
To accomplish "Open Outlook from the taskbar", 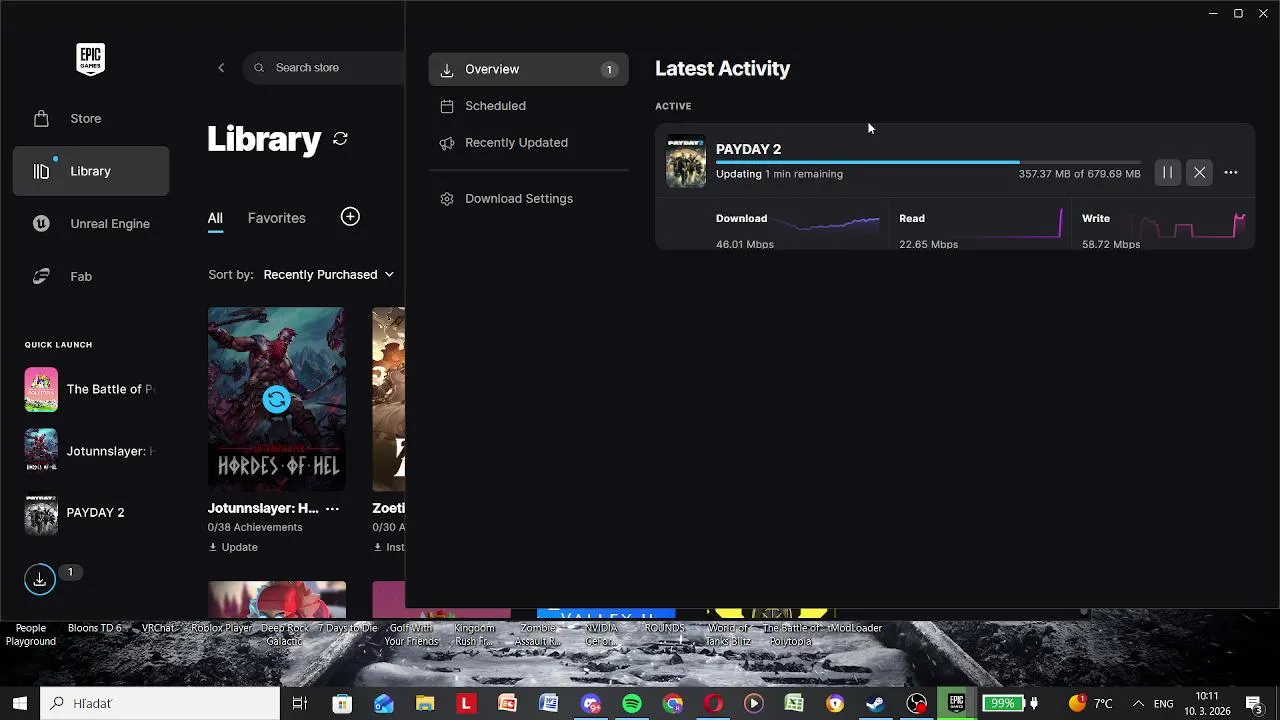I will [x=384, y=704].
